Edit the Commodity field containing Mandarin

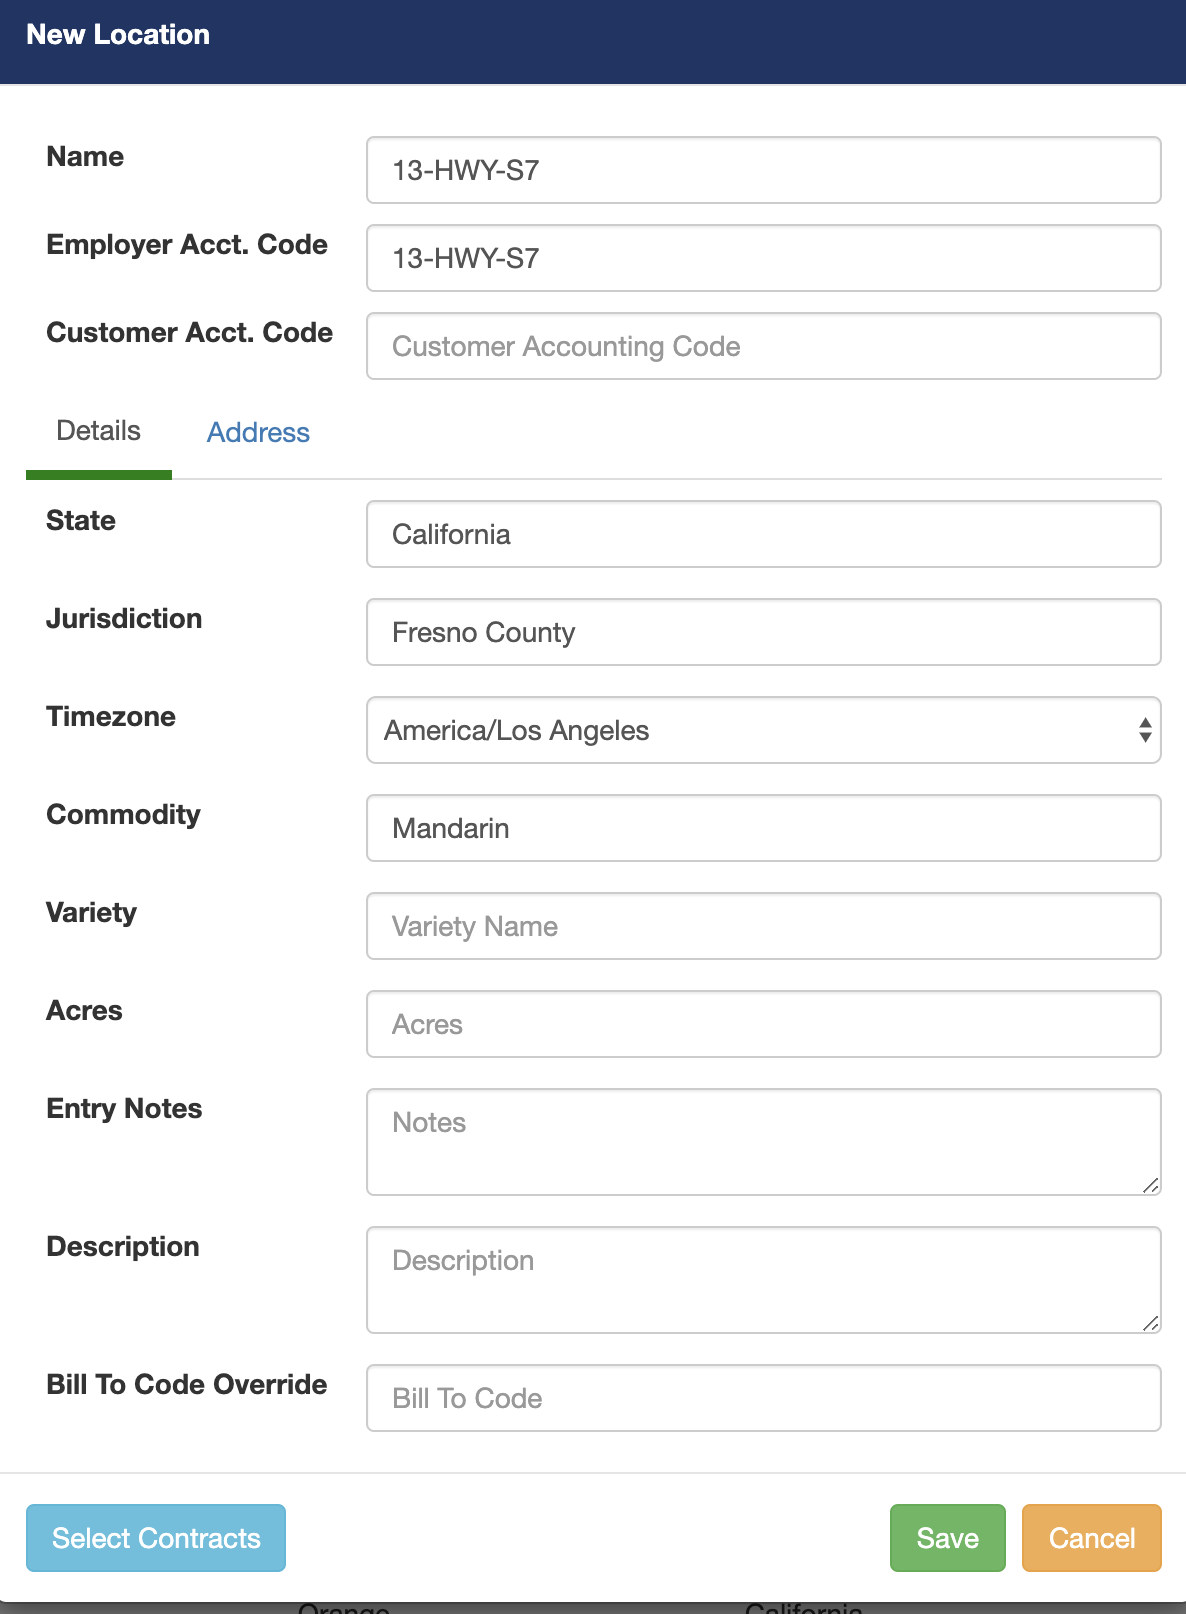763,828
